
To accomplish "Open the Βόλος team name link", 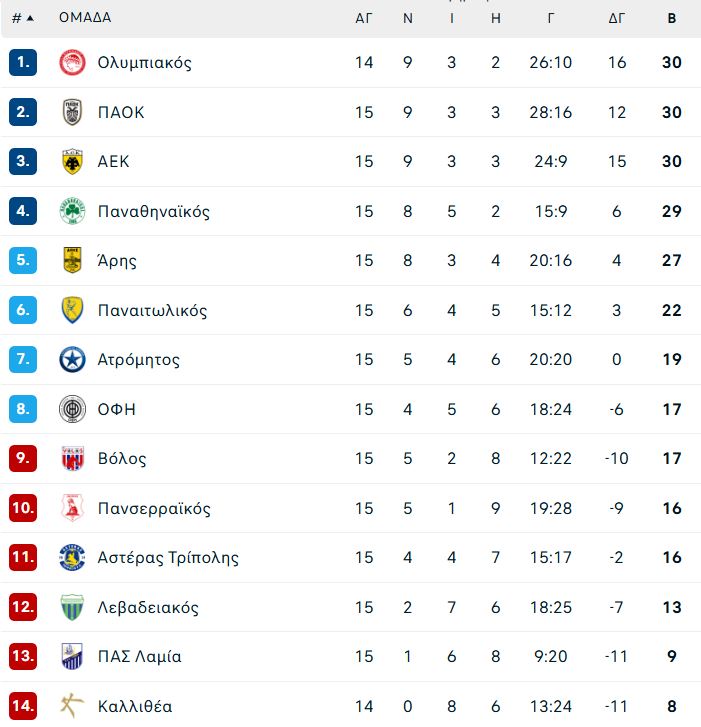I will tap(122, 459).
